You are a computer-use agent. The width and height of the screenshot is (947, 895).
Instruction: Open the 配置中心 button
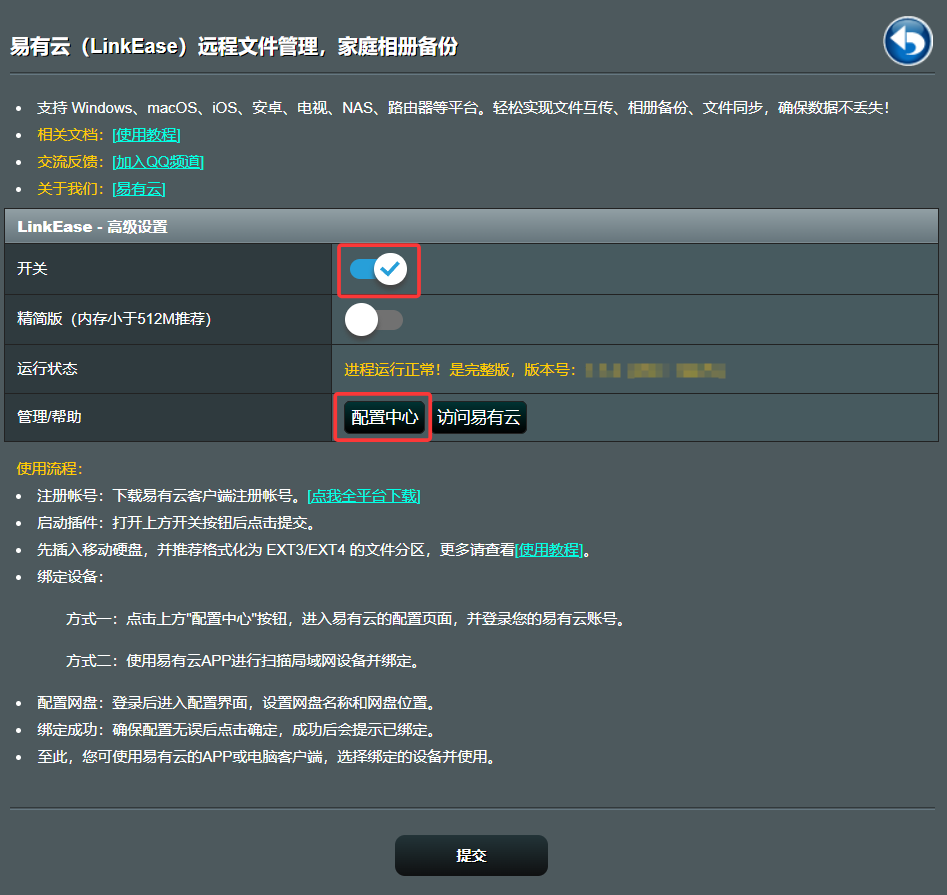tap(384, 417)
